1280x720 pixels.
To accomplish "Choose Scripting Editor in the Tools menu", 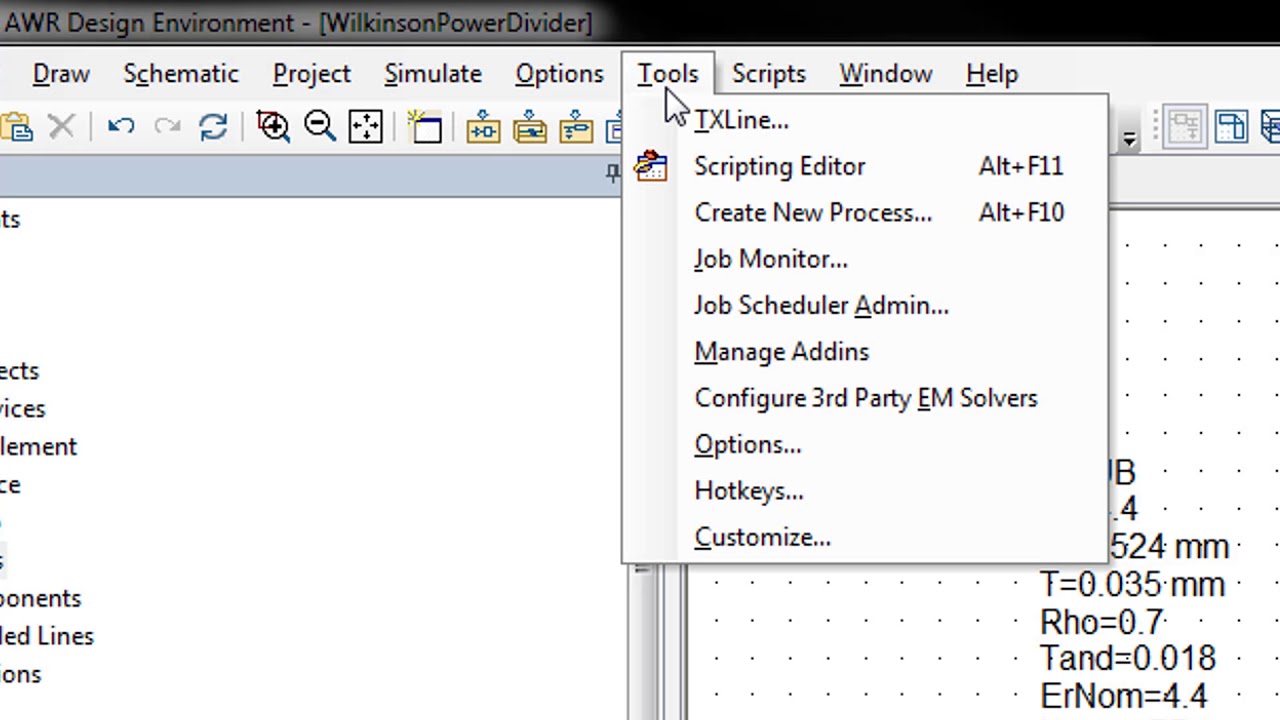I will (865, 166).
